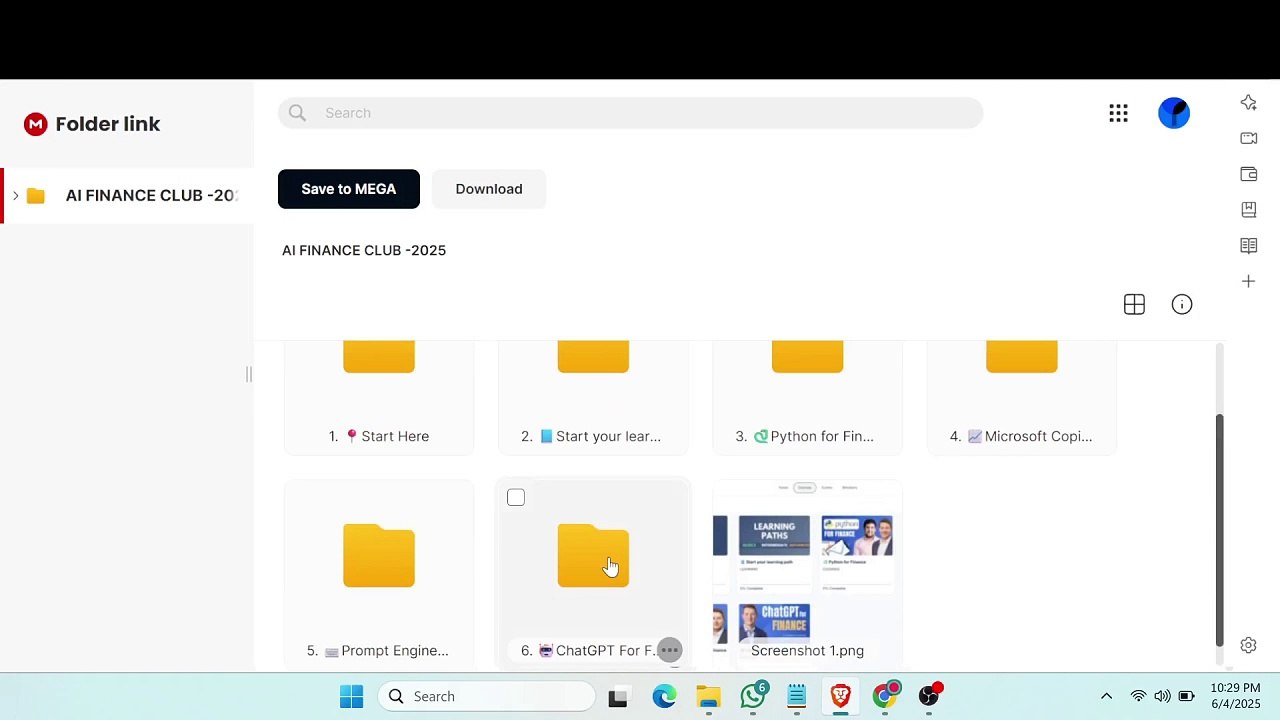Click the file list vertical scrollbar

coord(1219,530)
